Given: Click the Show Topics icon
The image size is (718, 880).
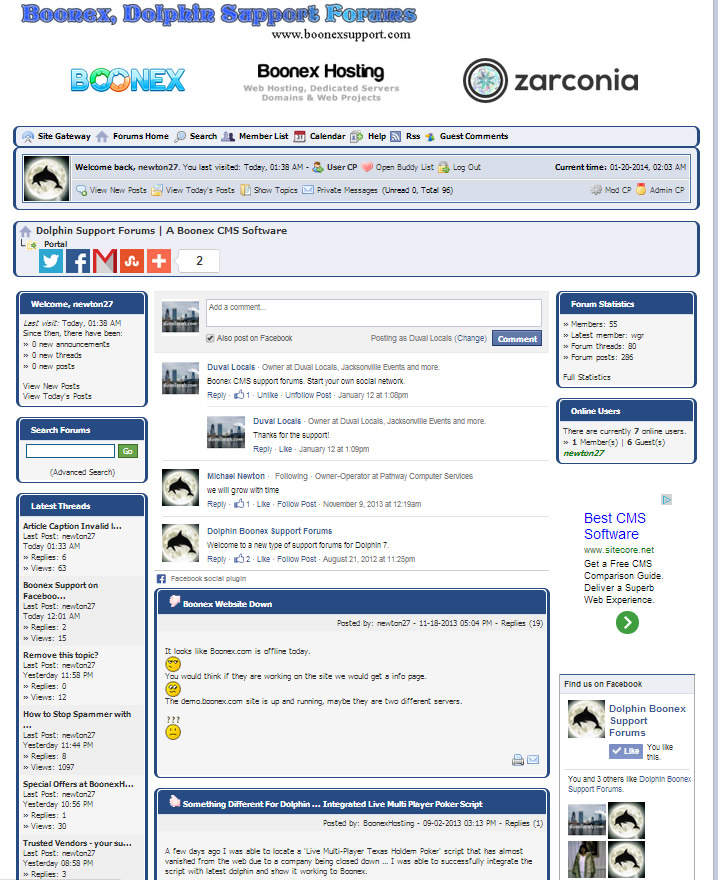Looking at the screenshot, I should [x=245, y=190].
